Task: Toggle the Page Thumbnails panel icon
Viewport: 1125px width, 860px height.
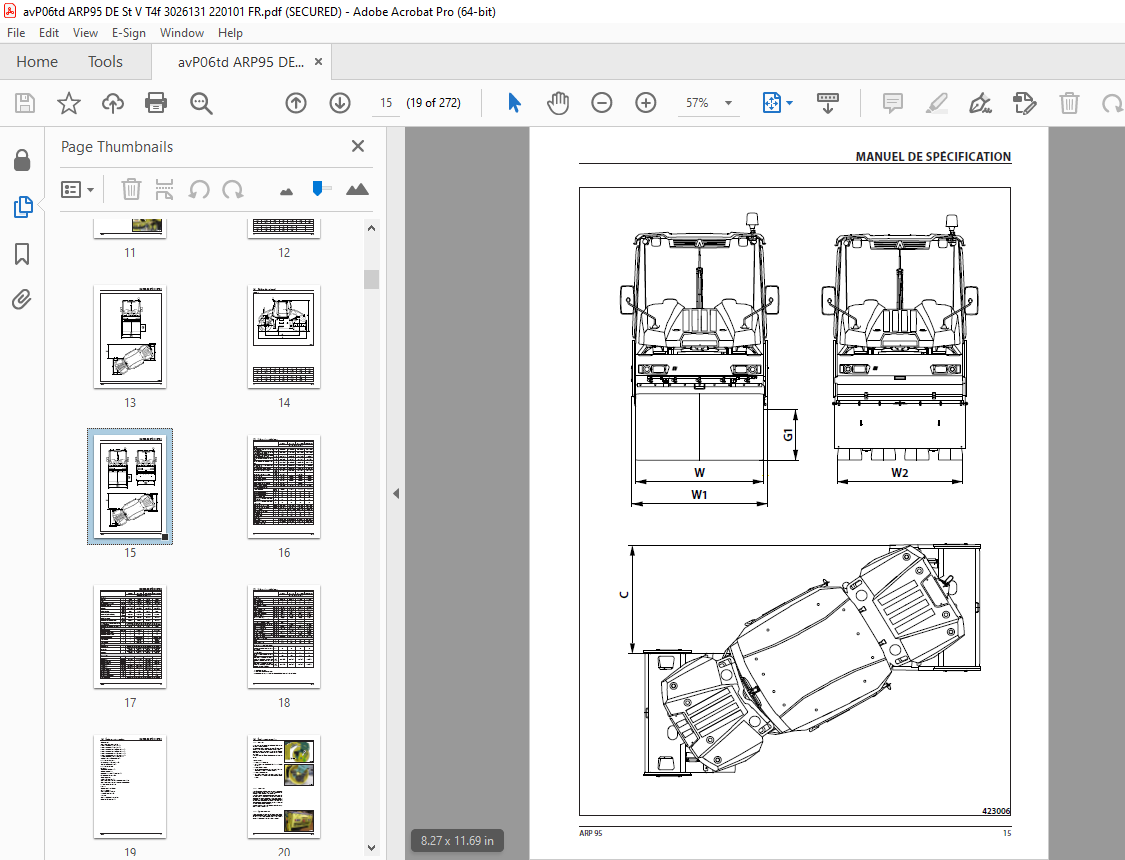Action: [x=23, y=207]
